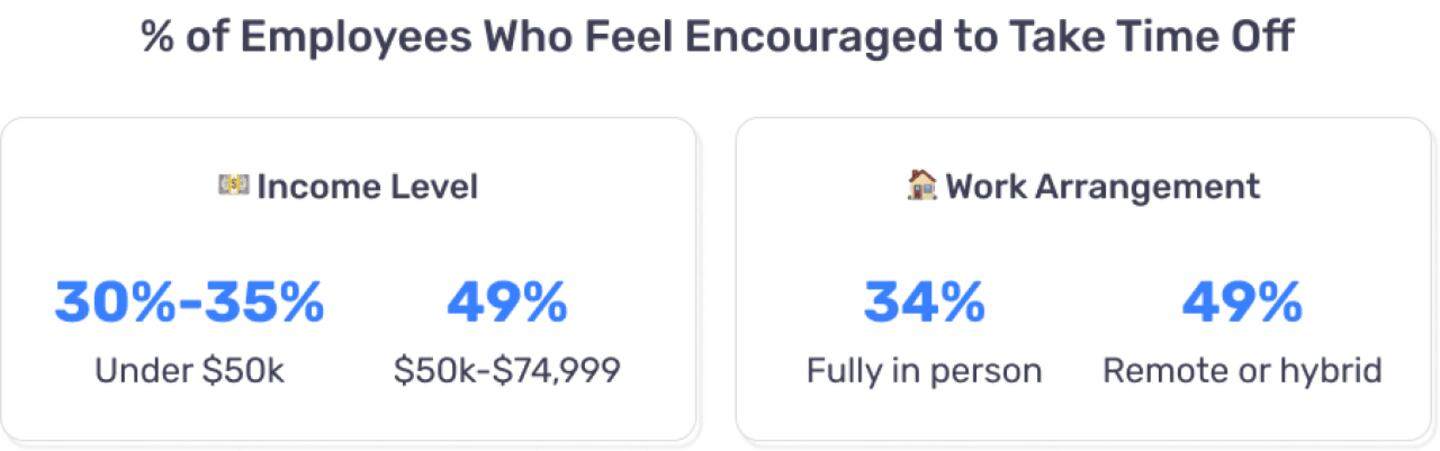
Task: Click the money banknote icon
Action: click(x=233, y=185)
